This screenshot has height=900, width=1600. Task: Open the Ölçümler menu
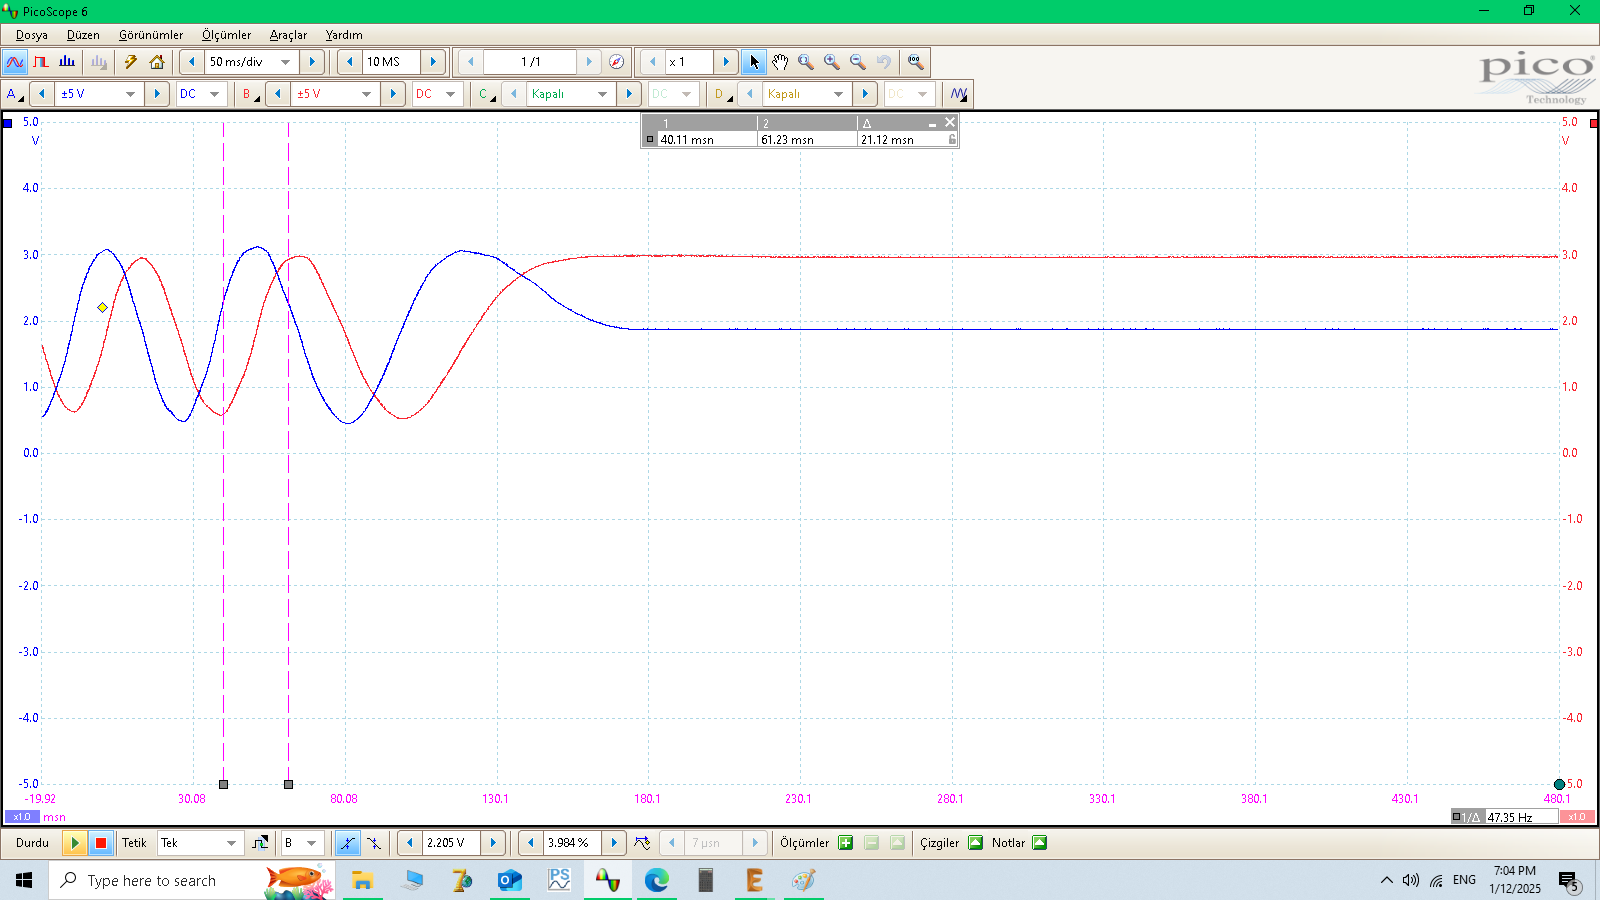pos(226,35)
